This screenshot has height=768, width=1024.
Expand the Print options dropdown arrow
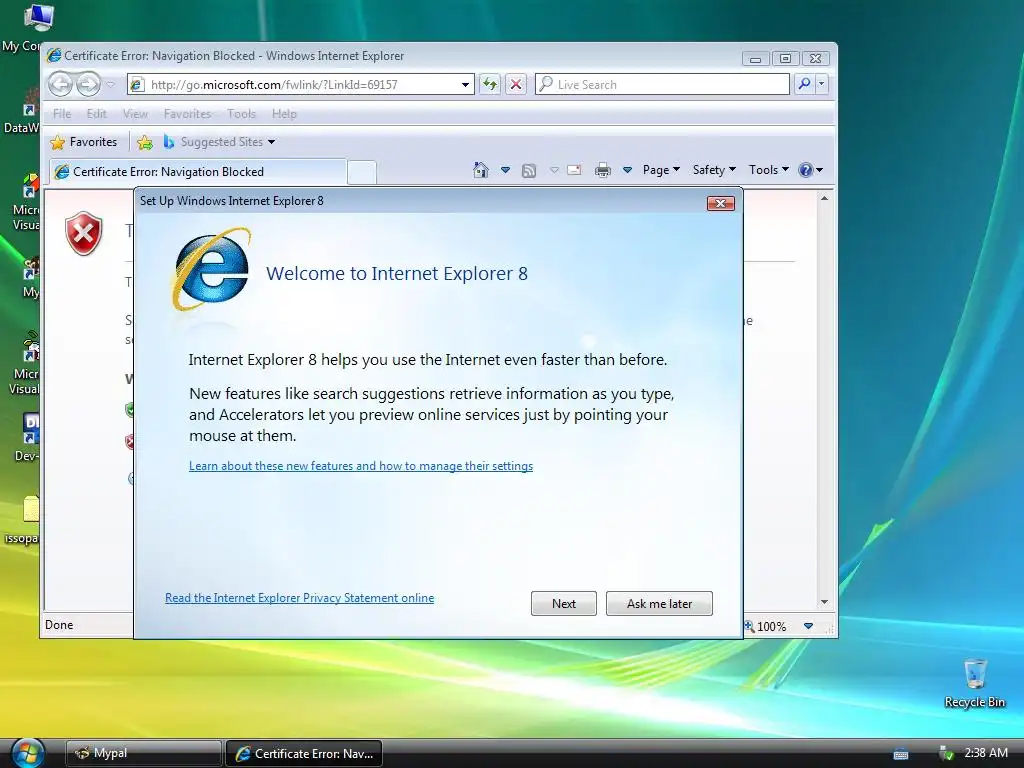coord(627,170)
